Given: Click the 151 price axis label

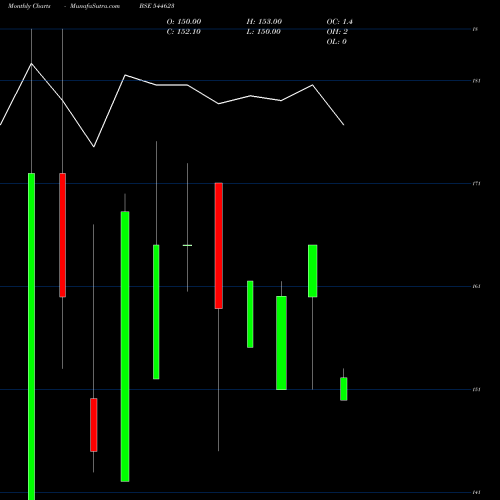Looking at the screenshot, I should pyautogui.click(x=477, y=389).
